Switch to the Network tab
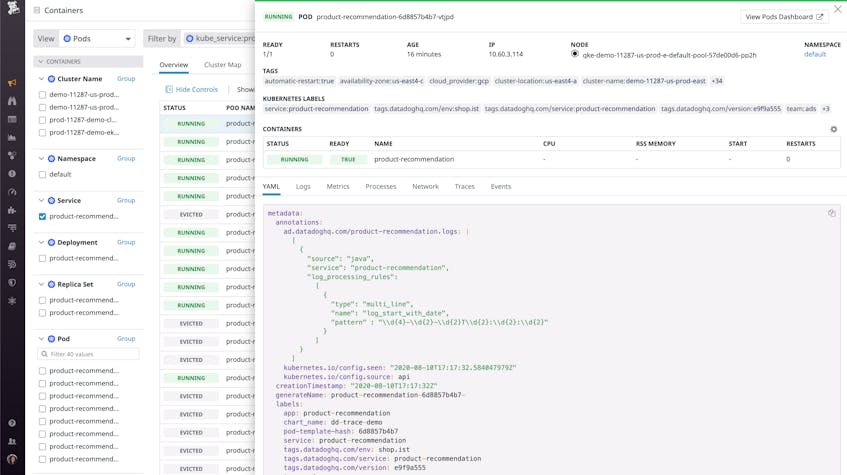The image size is (847, 475). (x=425, y=186)
